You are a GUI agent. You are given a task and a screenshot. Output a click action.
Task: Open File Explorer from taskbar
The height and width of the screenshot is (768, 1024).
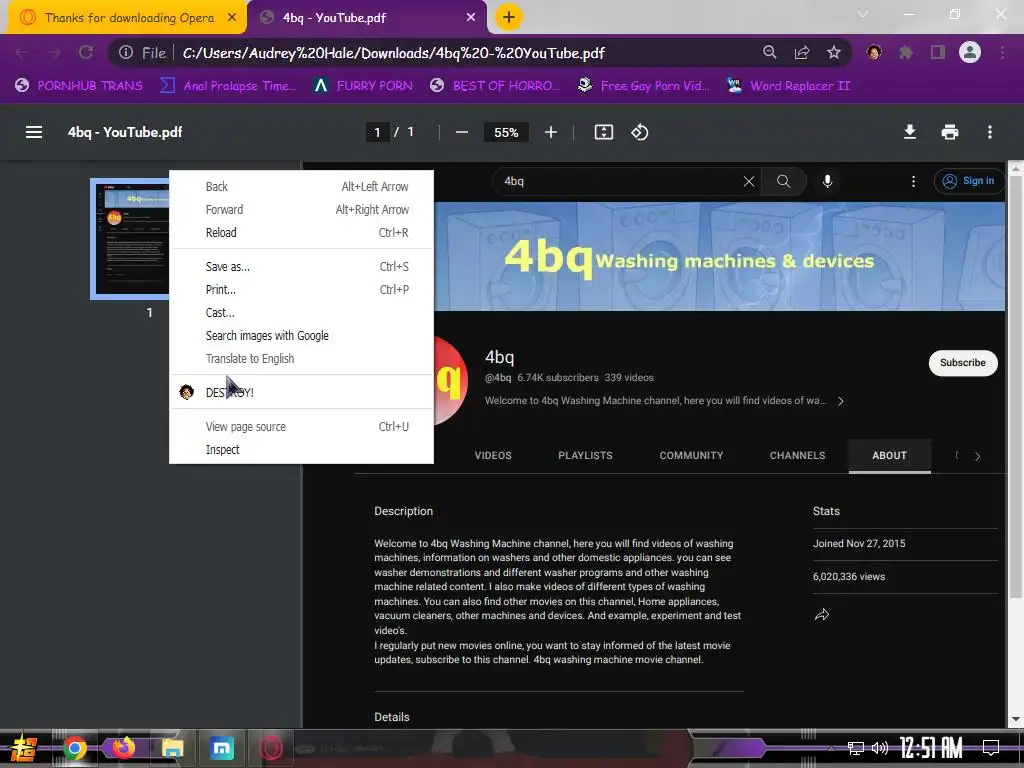[172, 748]
